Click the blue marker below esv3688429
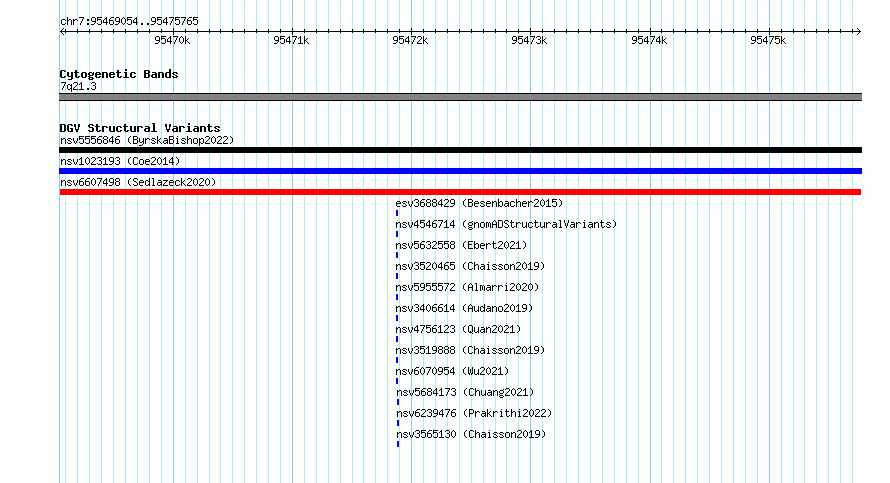Screen dimensions: 890x483 point(397,213)
